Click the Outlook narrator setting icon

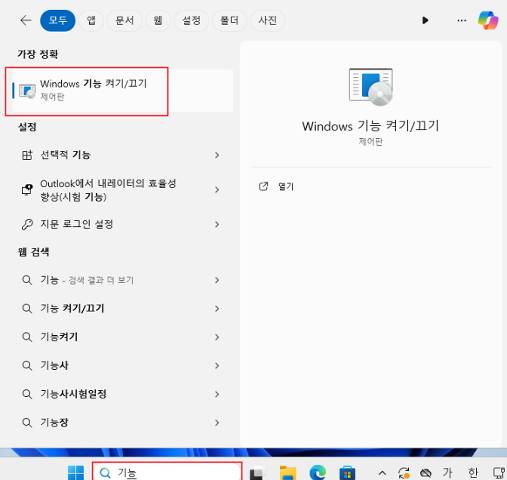(x=27, y=189)
